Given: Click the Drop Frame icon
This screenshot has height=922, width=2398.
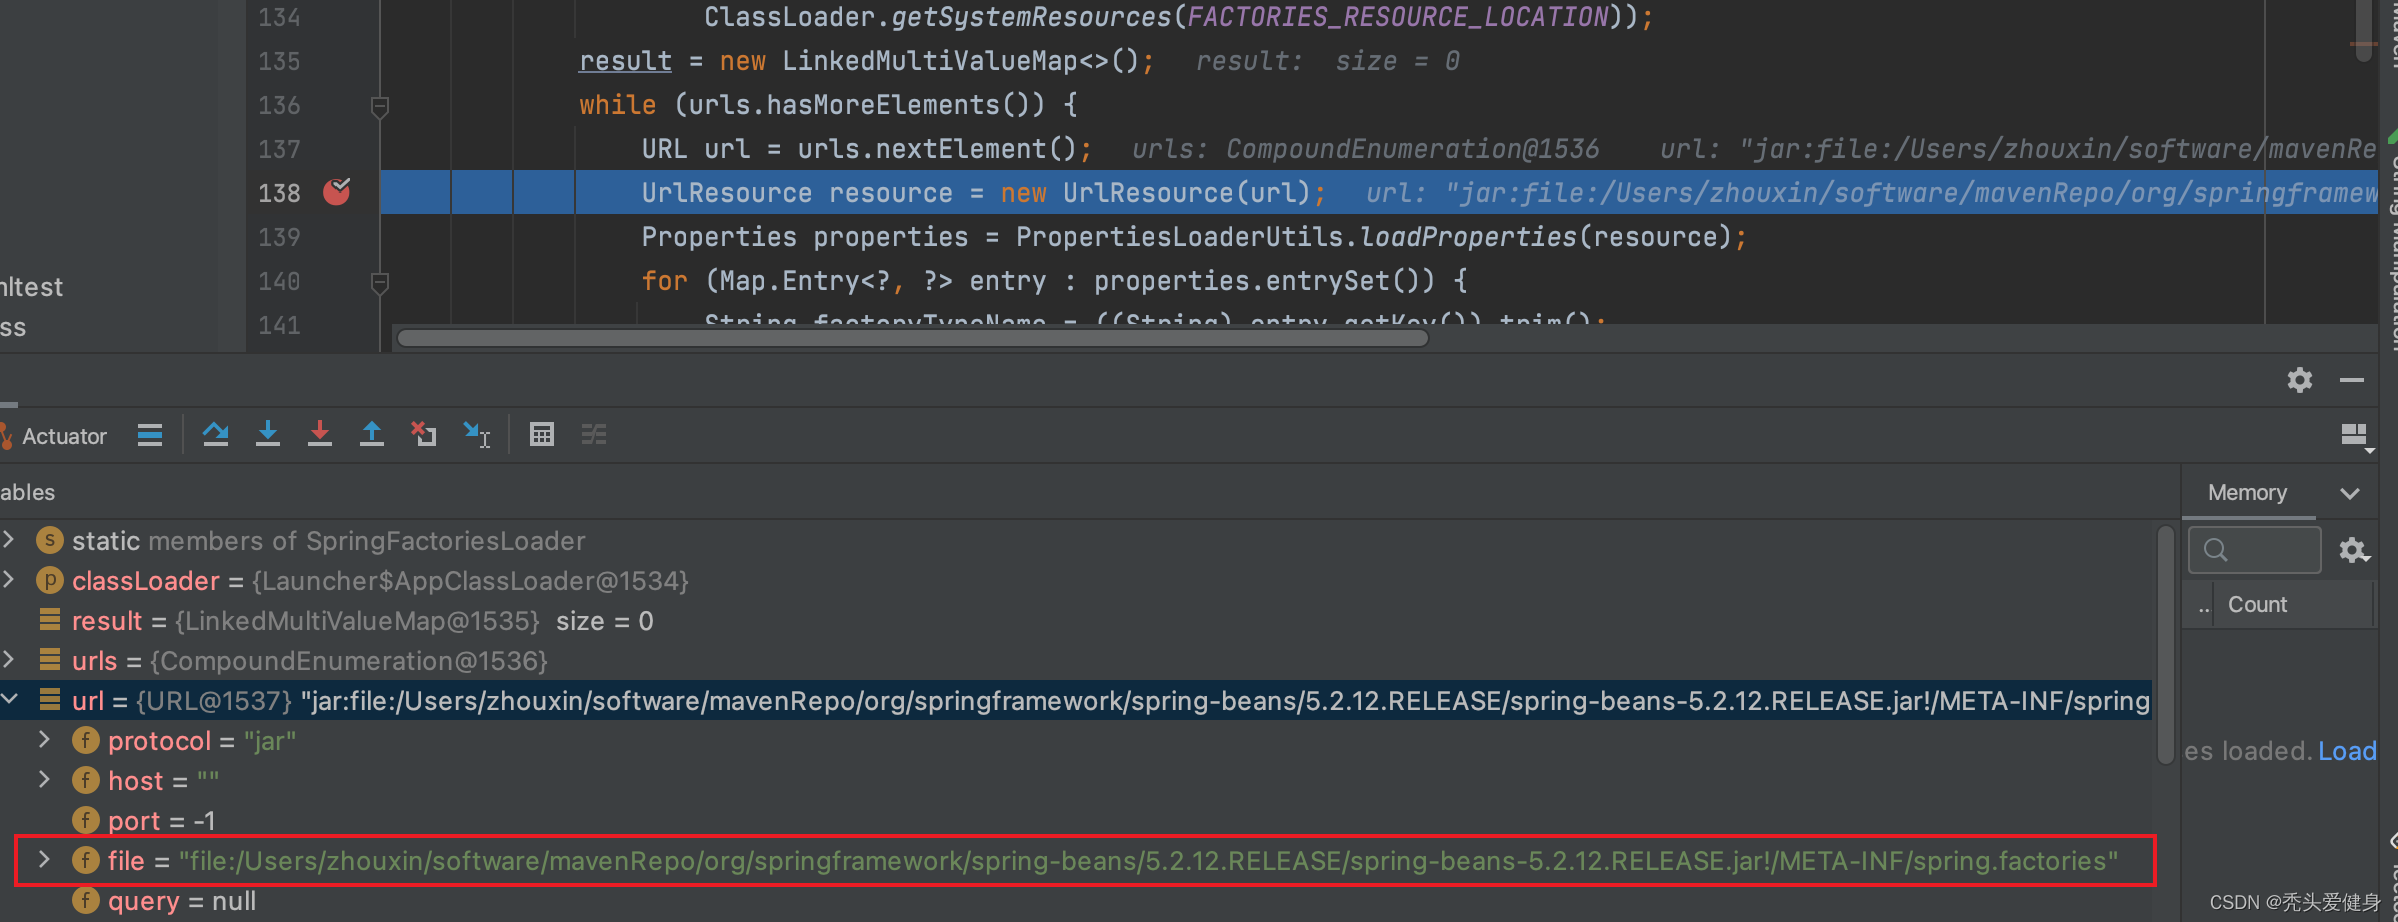Looking at the screenshot, I should (x=423, y=434).
